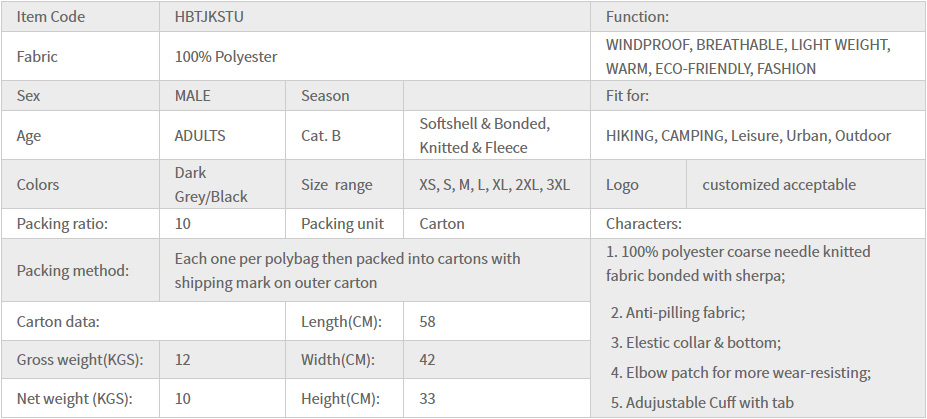
Task: Click the Season label cell
Action: click(x=325, y=96)
